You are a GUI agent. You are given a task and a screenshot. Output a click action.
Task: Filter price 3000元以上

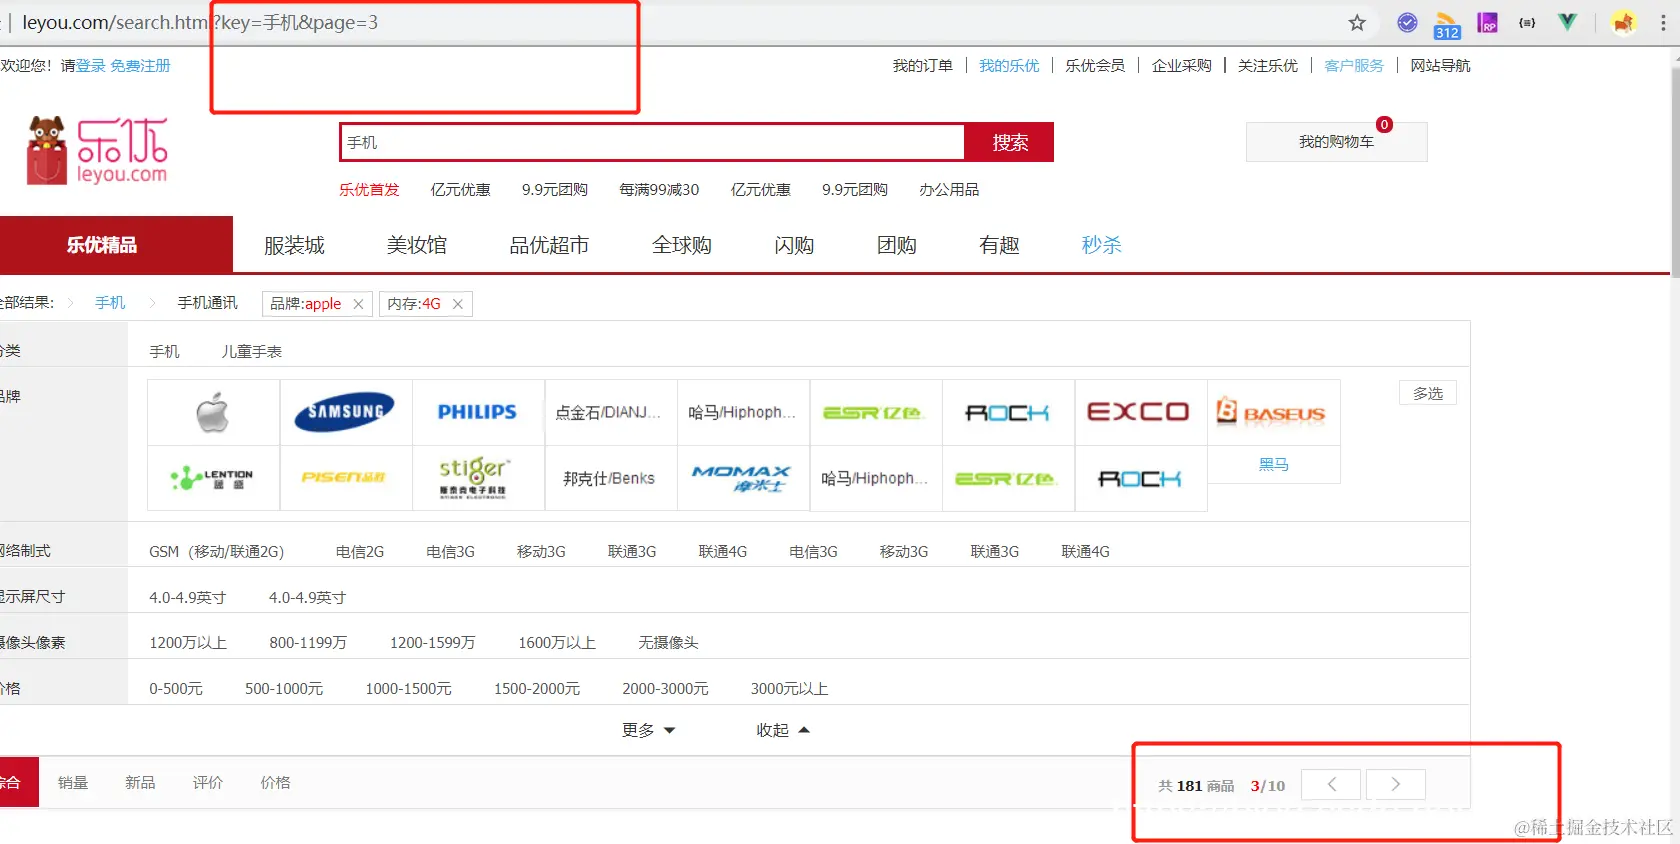(x=789, y=689)
